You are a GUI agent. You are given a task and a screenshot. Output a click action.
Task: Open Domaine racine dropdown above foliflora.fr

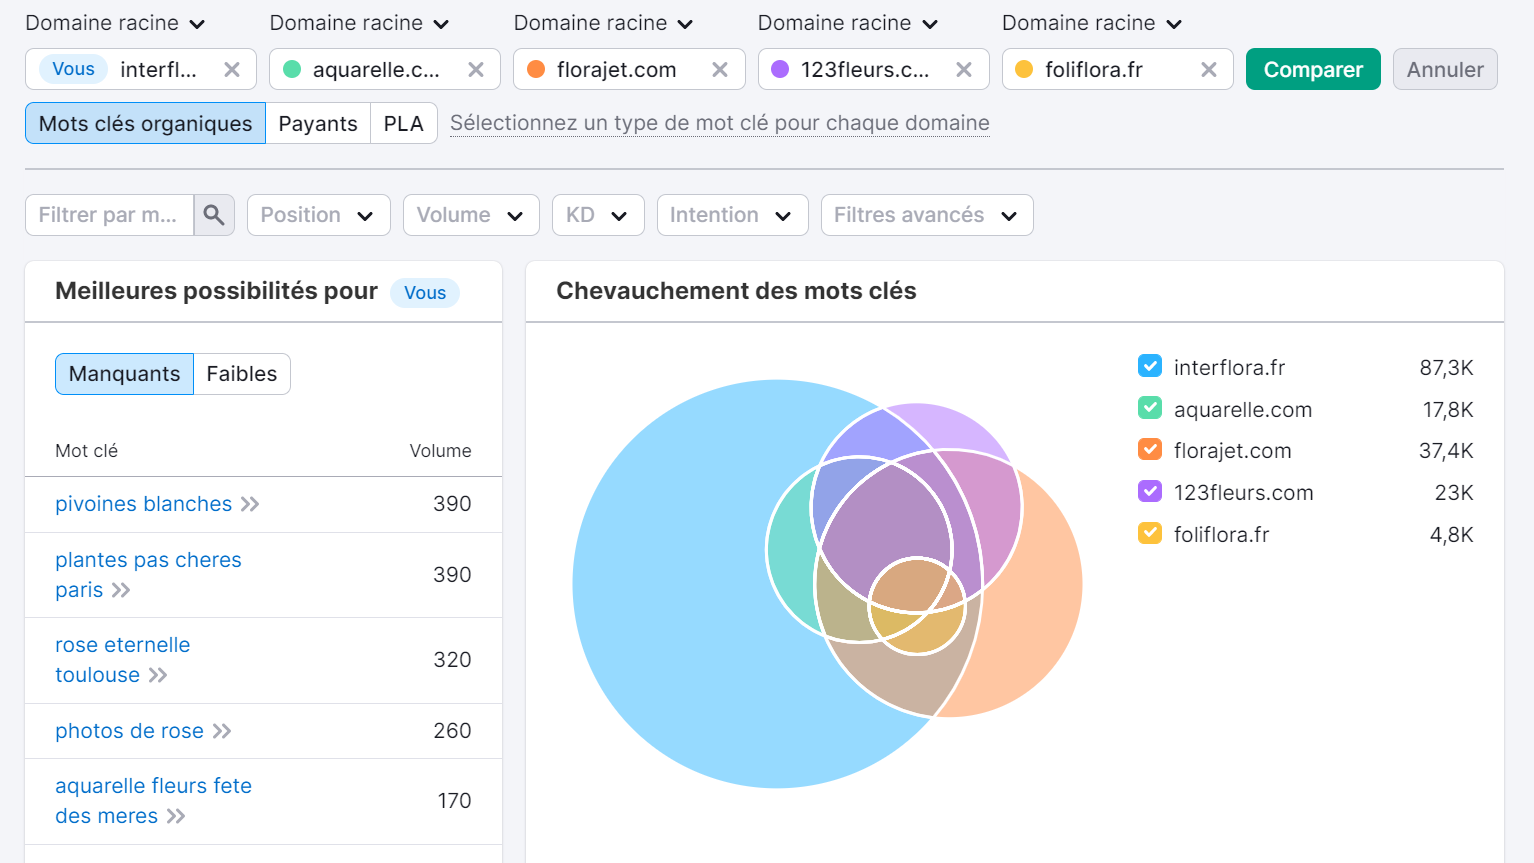click(x=1091, y=23)
